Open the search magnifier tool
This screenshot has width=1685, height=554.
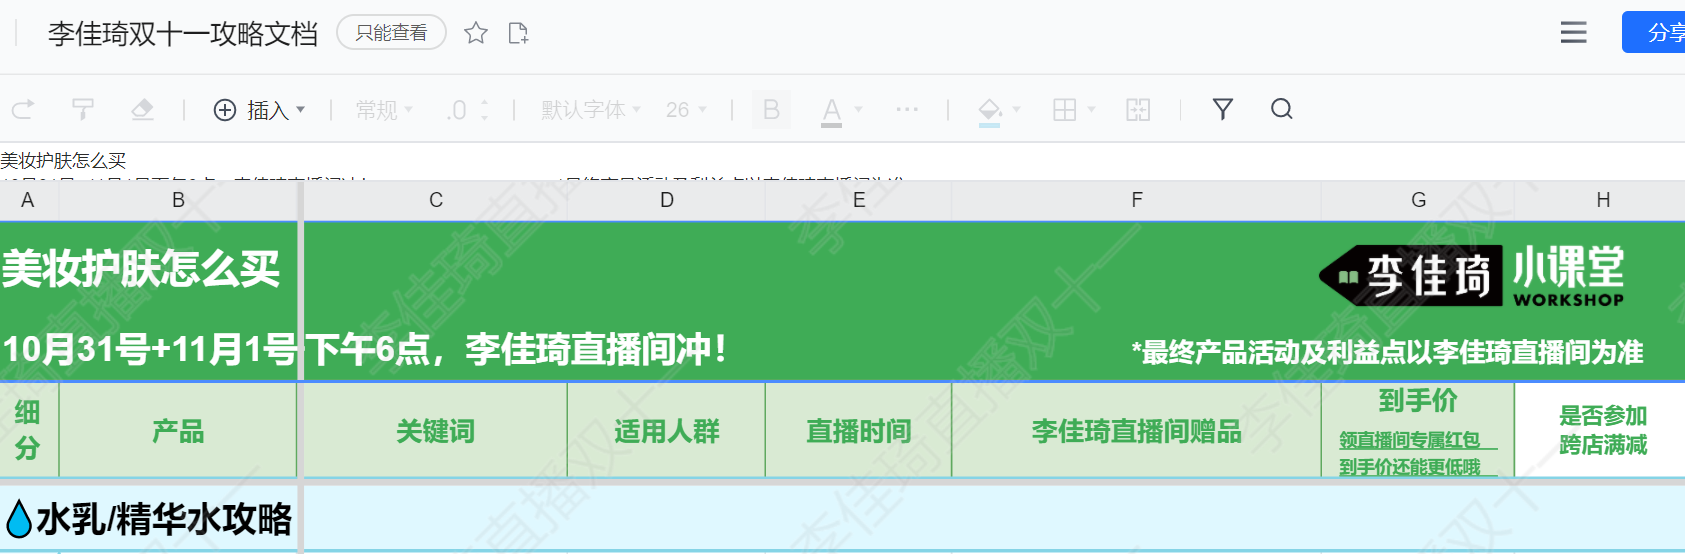(x=1282, y=109)
